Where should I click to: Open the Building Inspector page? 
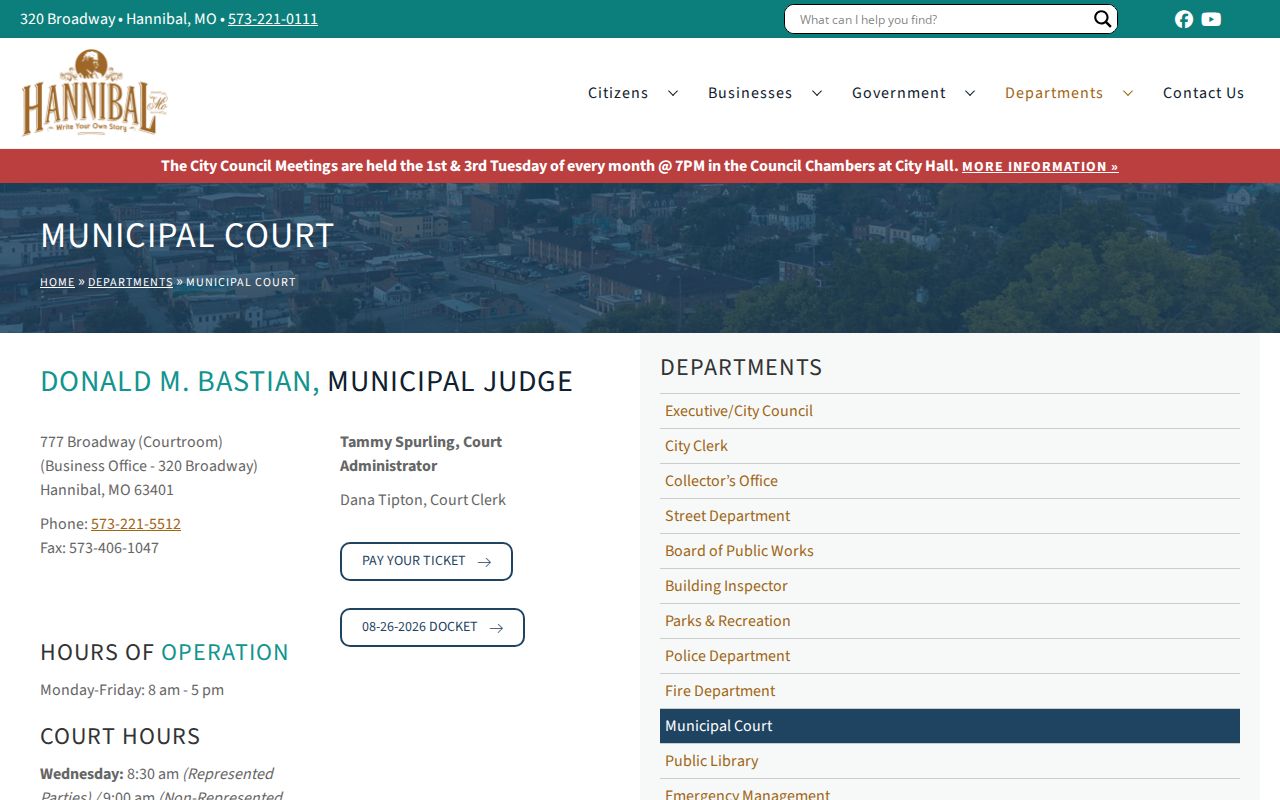(x=726, y=586)
